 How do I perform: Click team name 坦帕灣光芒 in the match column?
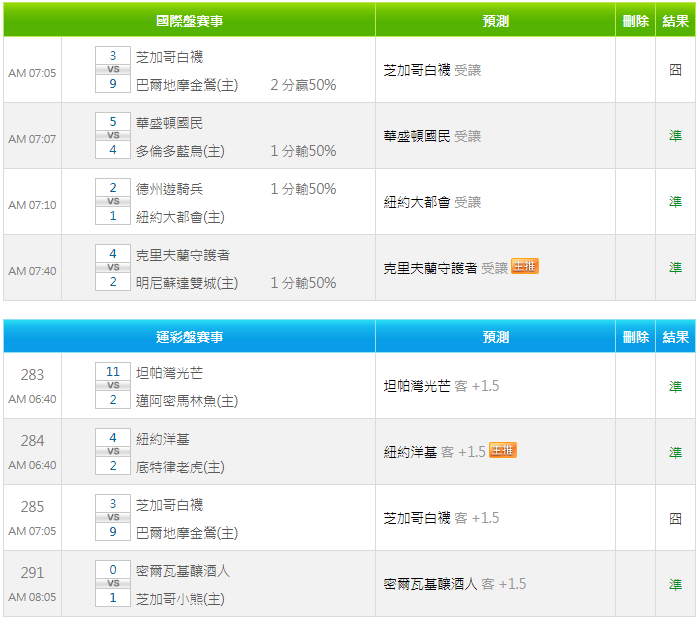coord(169,373)
